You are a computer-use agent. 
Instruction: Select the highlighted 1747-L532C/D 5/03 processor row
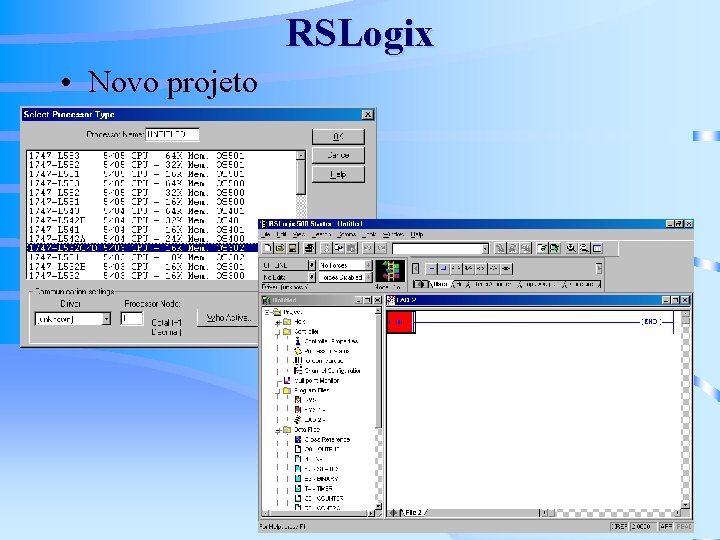[142, 248]
